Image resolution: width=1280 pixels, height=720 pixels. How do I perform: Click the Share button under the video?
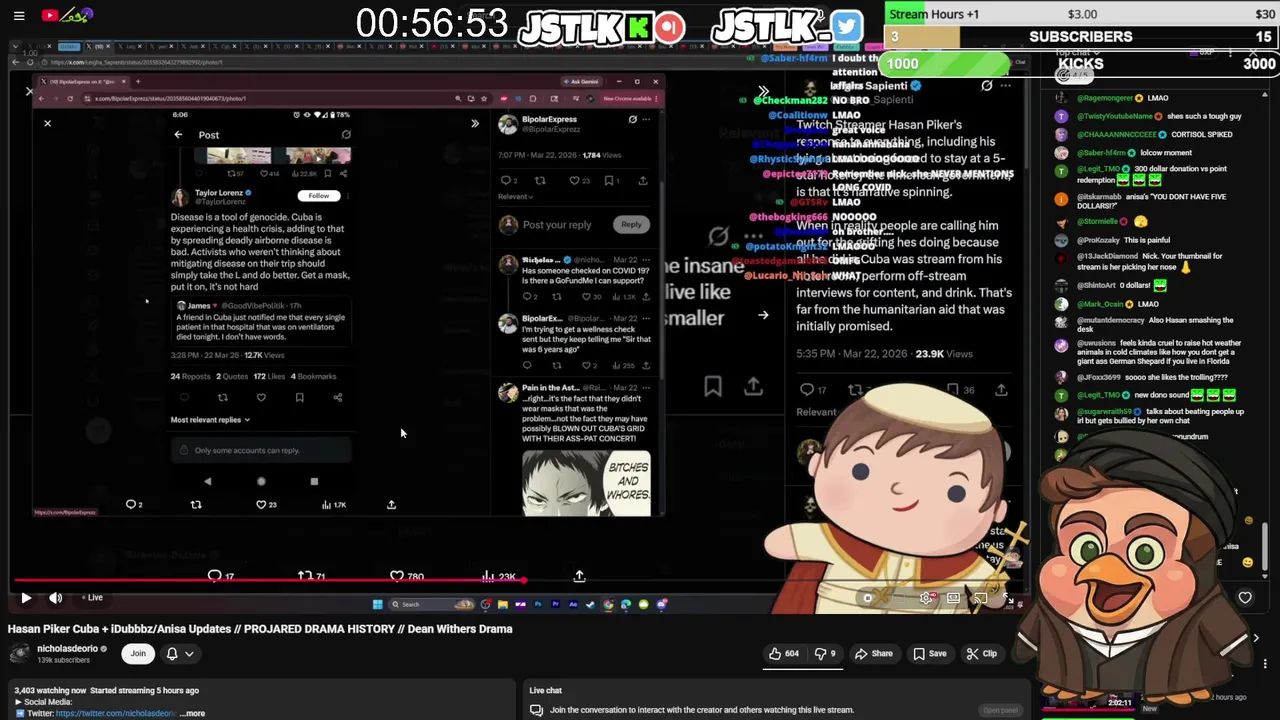[873, 653]
